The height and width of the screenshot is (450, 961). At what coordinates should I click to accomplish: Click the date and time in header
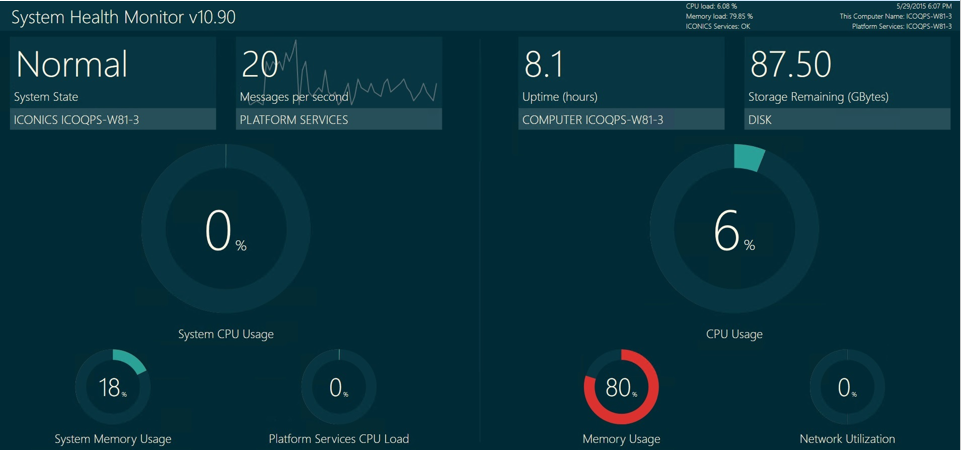(x=924, y=6)
